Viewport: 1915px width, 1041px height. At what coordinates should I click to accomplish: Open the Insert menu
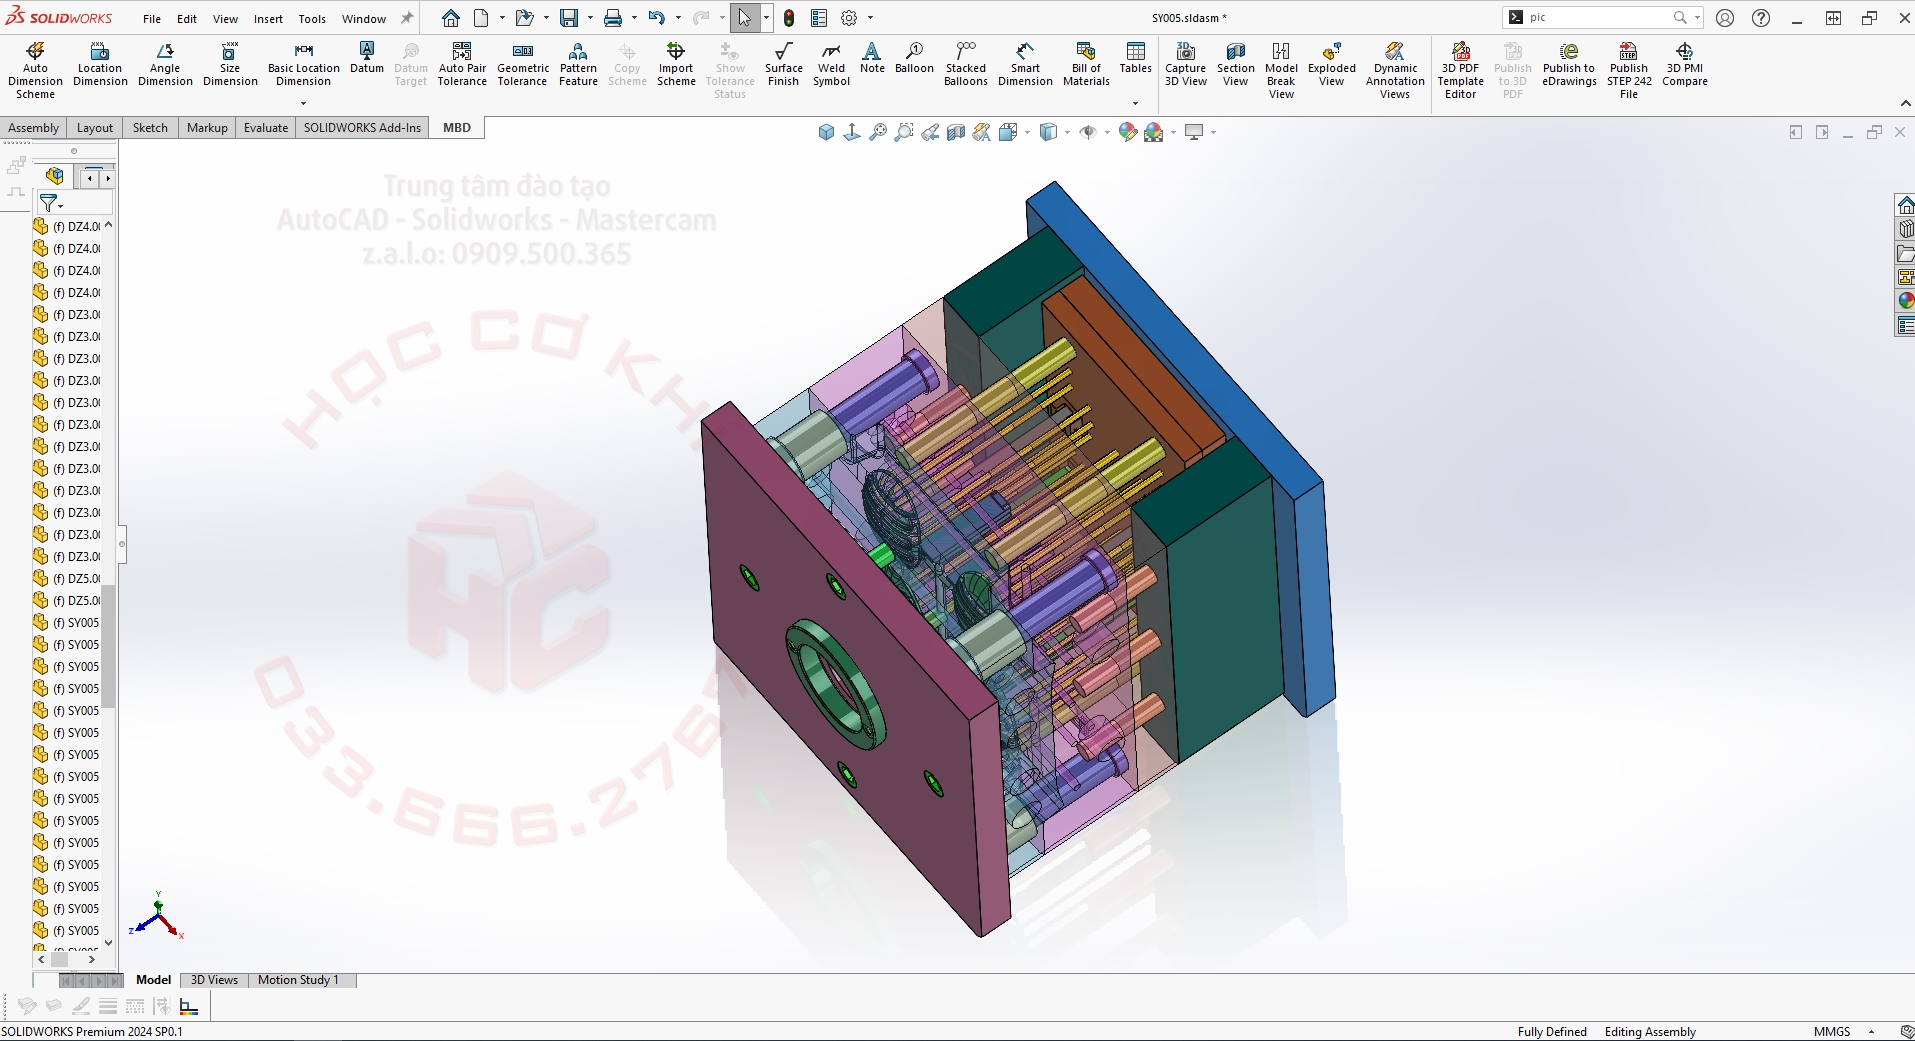click(268, 18)
